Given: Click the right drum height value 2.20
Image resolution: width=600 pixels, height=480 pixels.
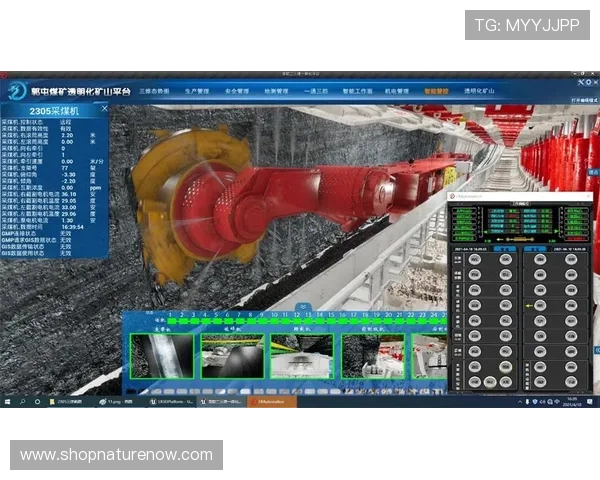Looking at the screenshot, I should [x=67, y=135].
